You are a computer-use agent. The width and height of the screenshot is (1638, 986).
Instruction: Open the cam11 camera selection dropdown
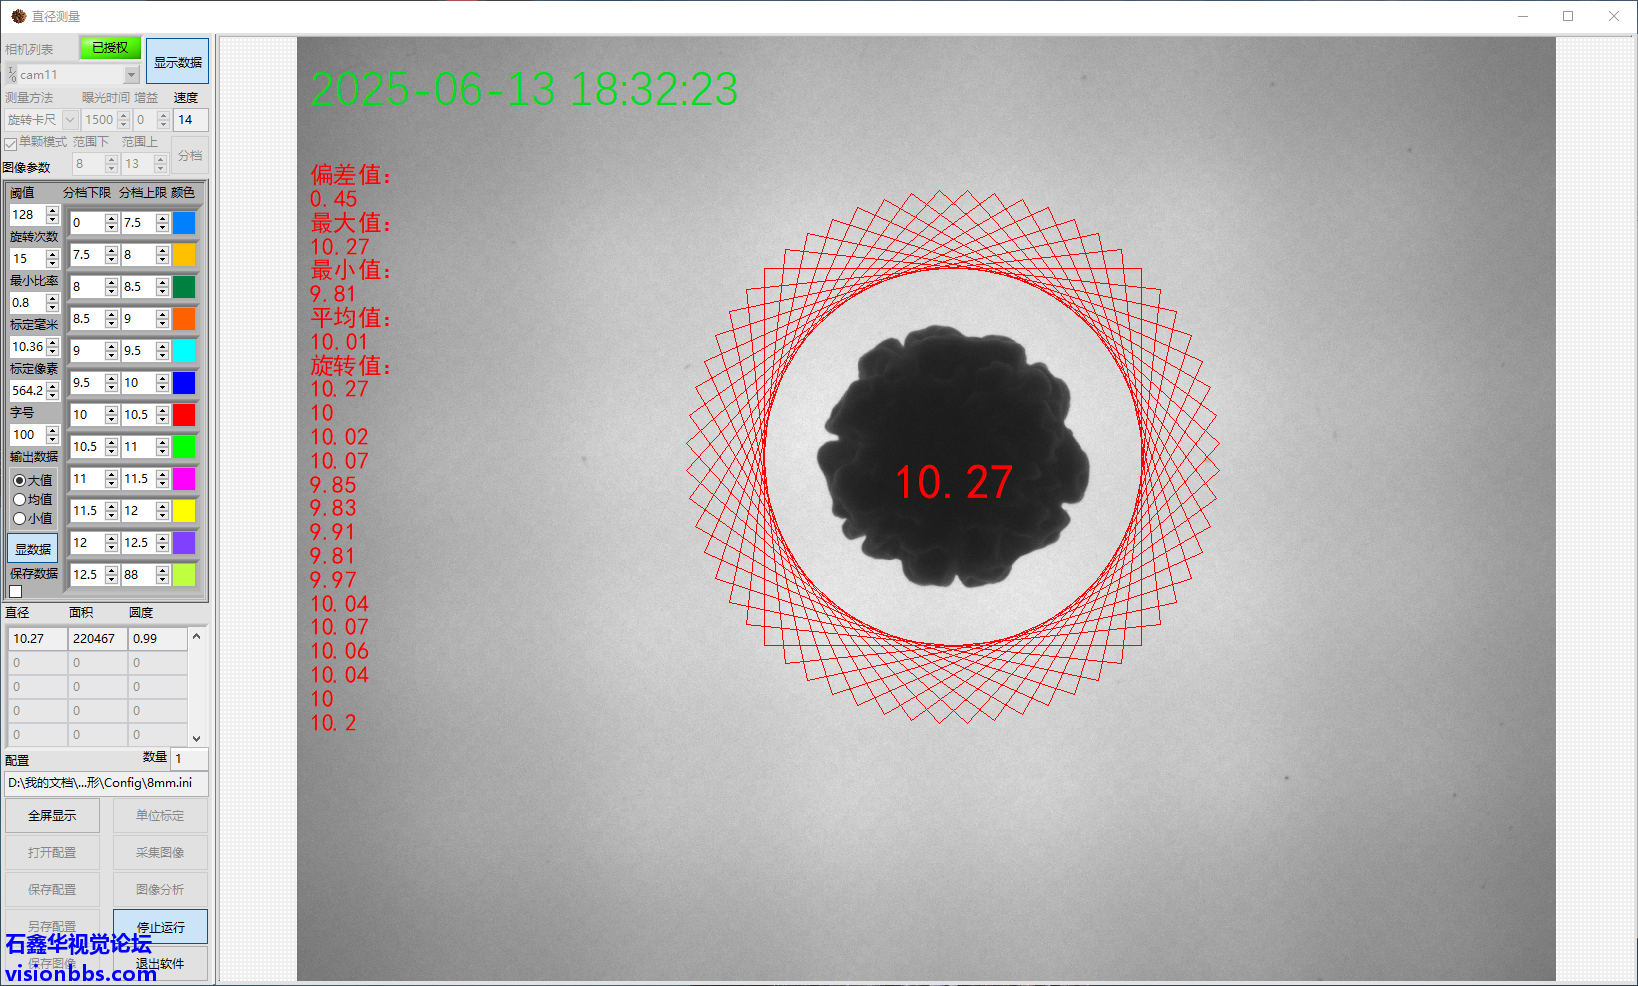click(131, 74)
